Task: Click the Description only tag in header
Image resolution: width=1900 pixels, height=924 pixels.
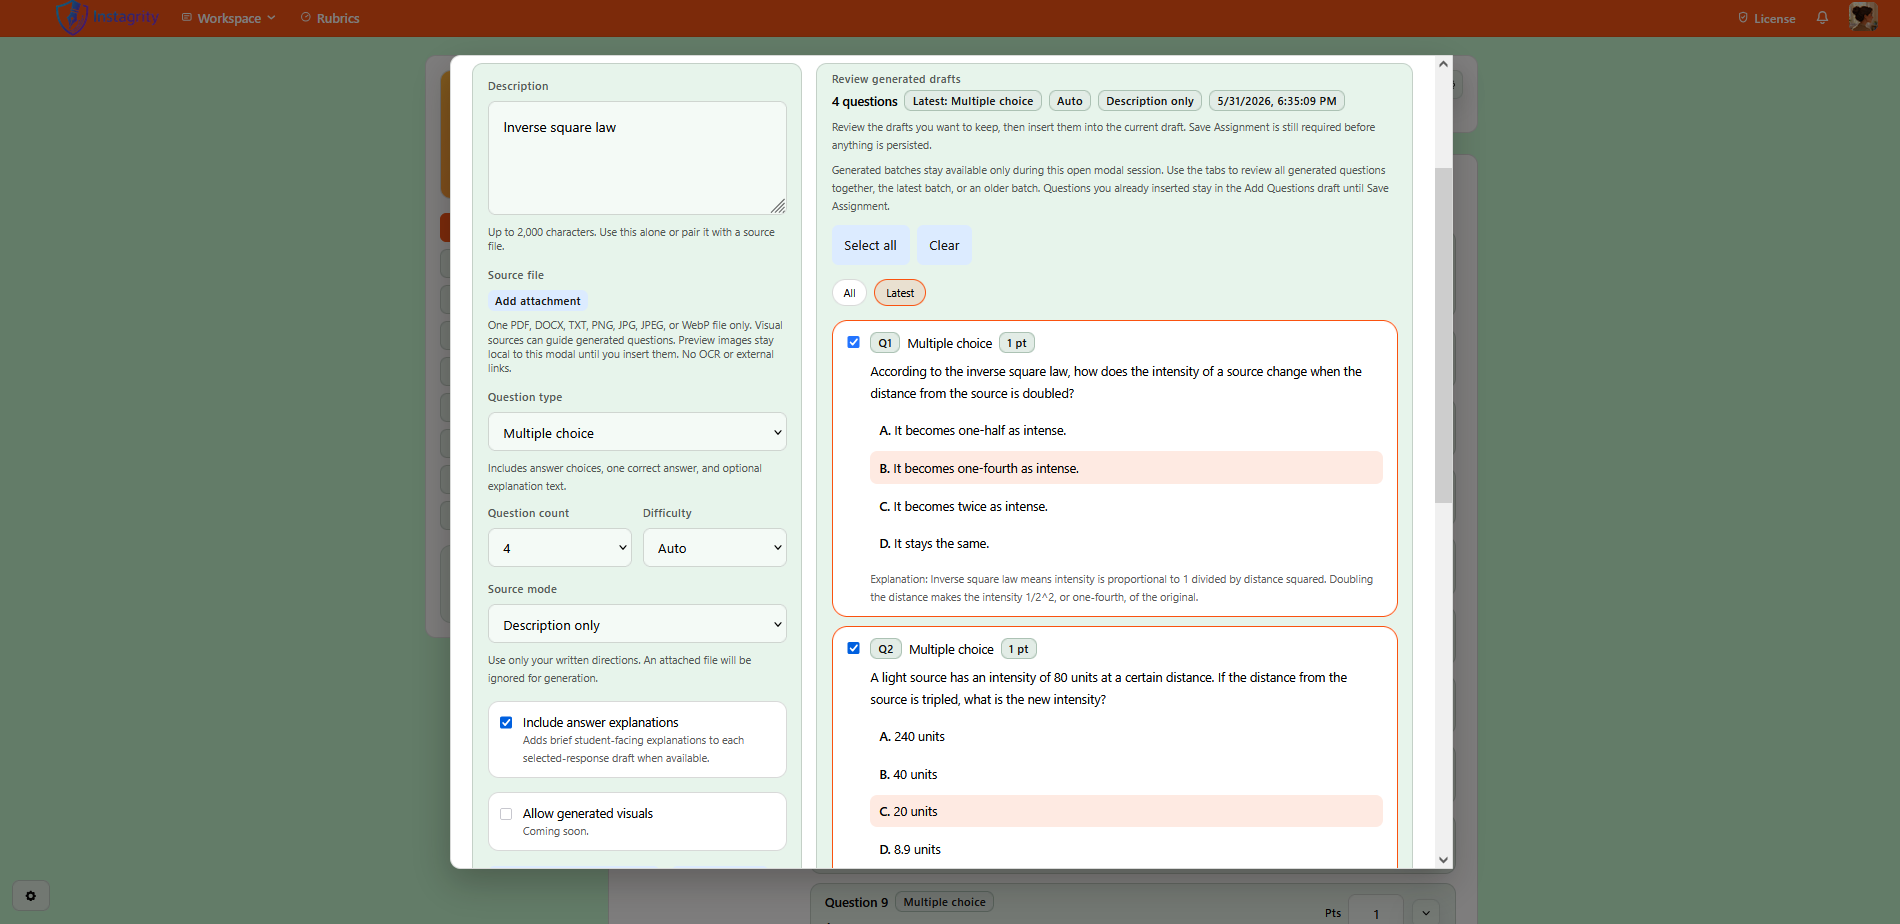Action: coord(1150,101)
